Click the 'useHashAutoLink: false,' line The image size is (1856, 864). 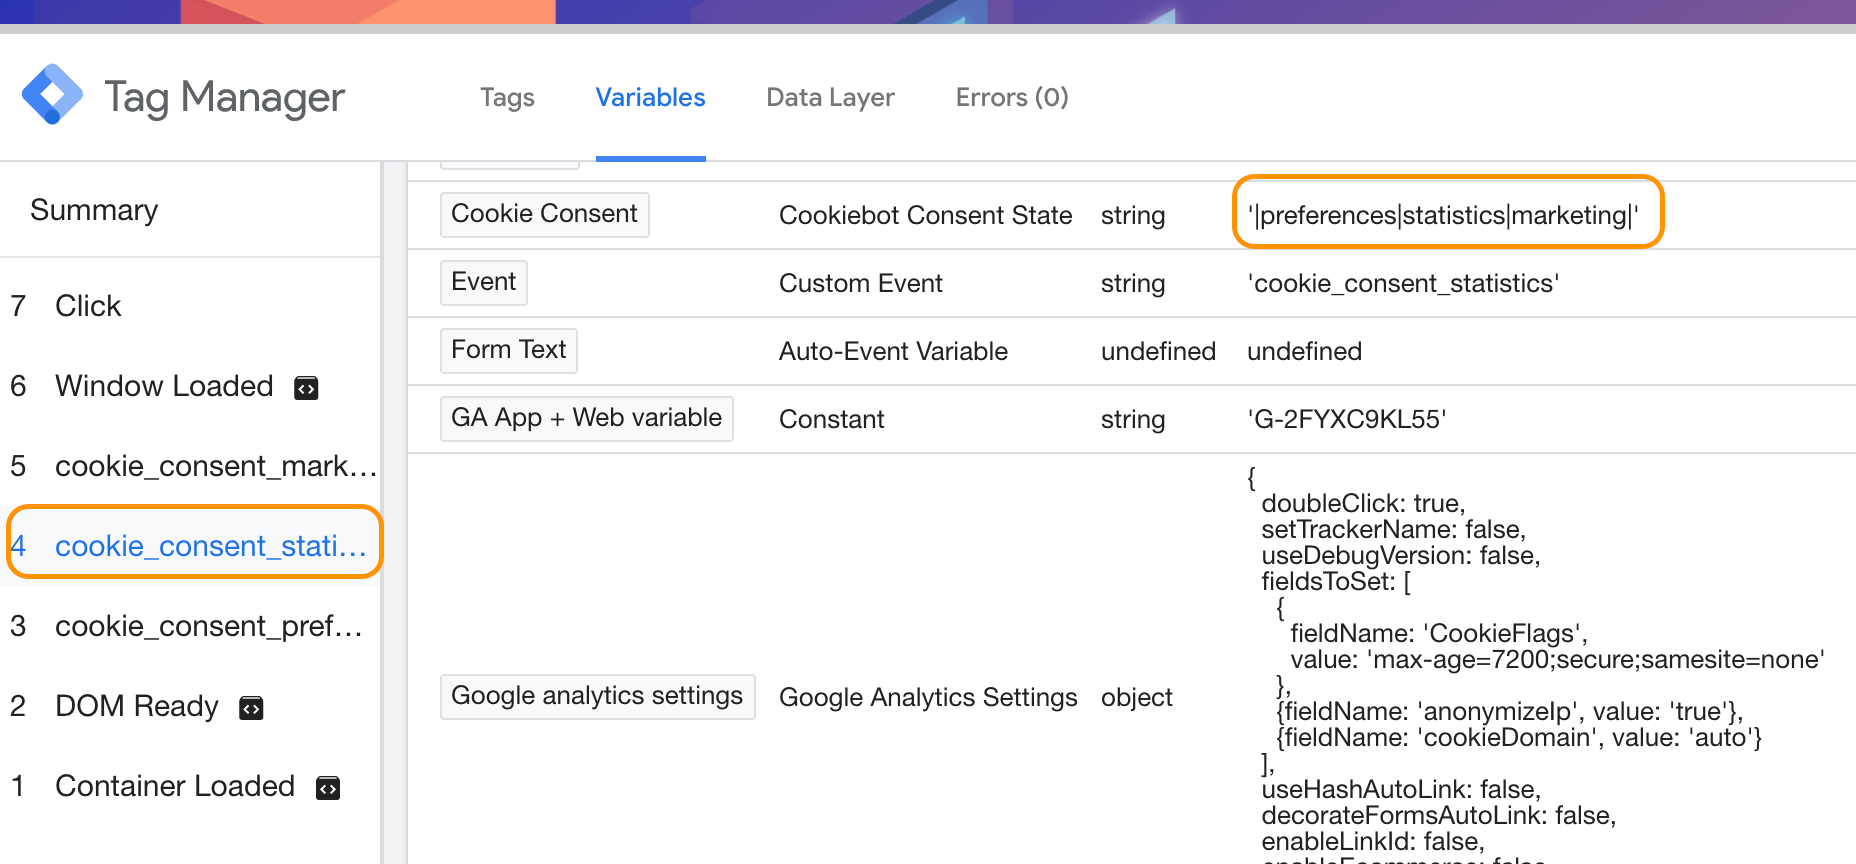coord(1401,789)
